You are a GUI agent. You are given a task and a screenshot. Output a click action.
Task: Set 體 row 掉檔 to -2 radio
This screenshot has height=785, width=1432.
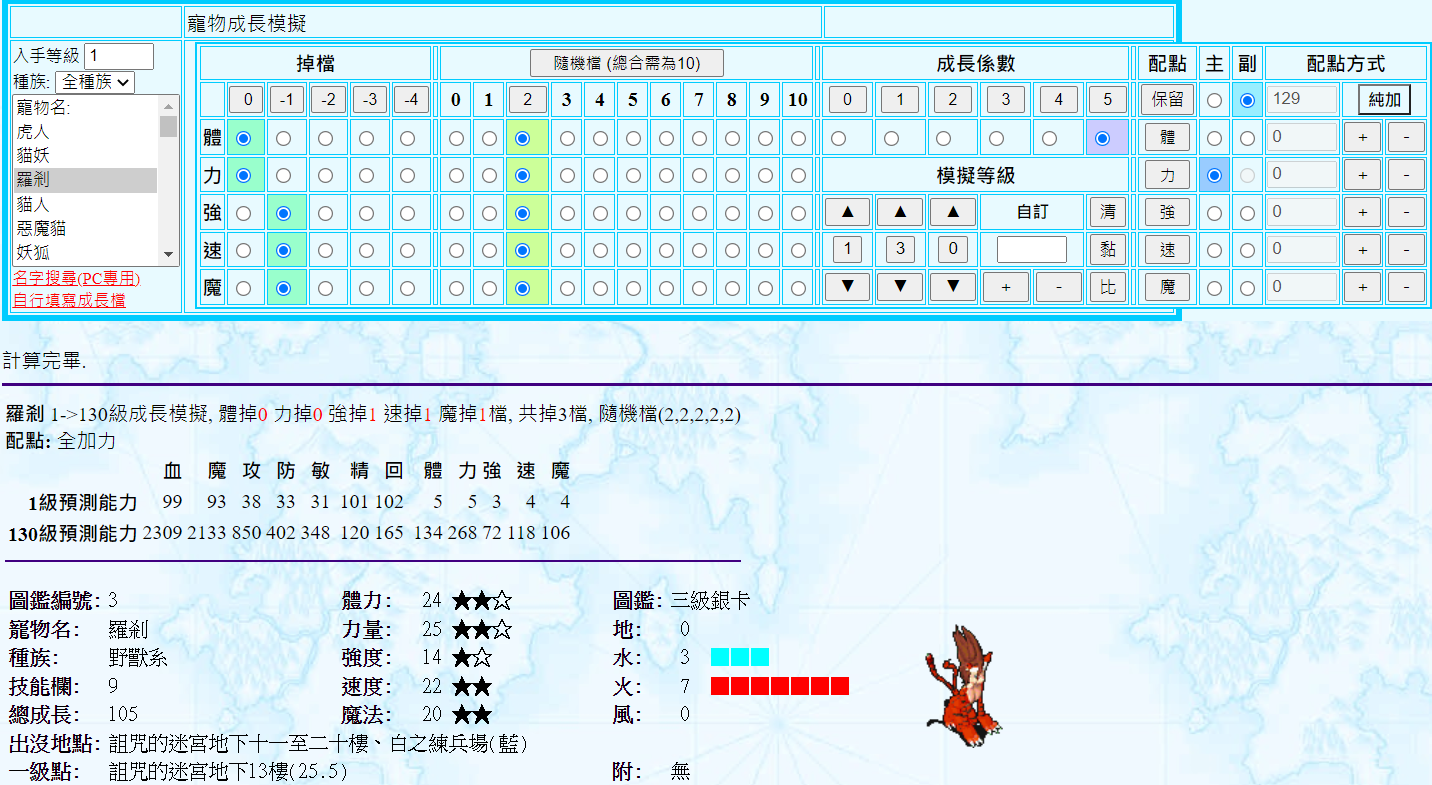(x=325, y=138)
